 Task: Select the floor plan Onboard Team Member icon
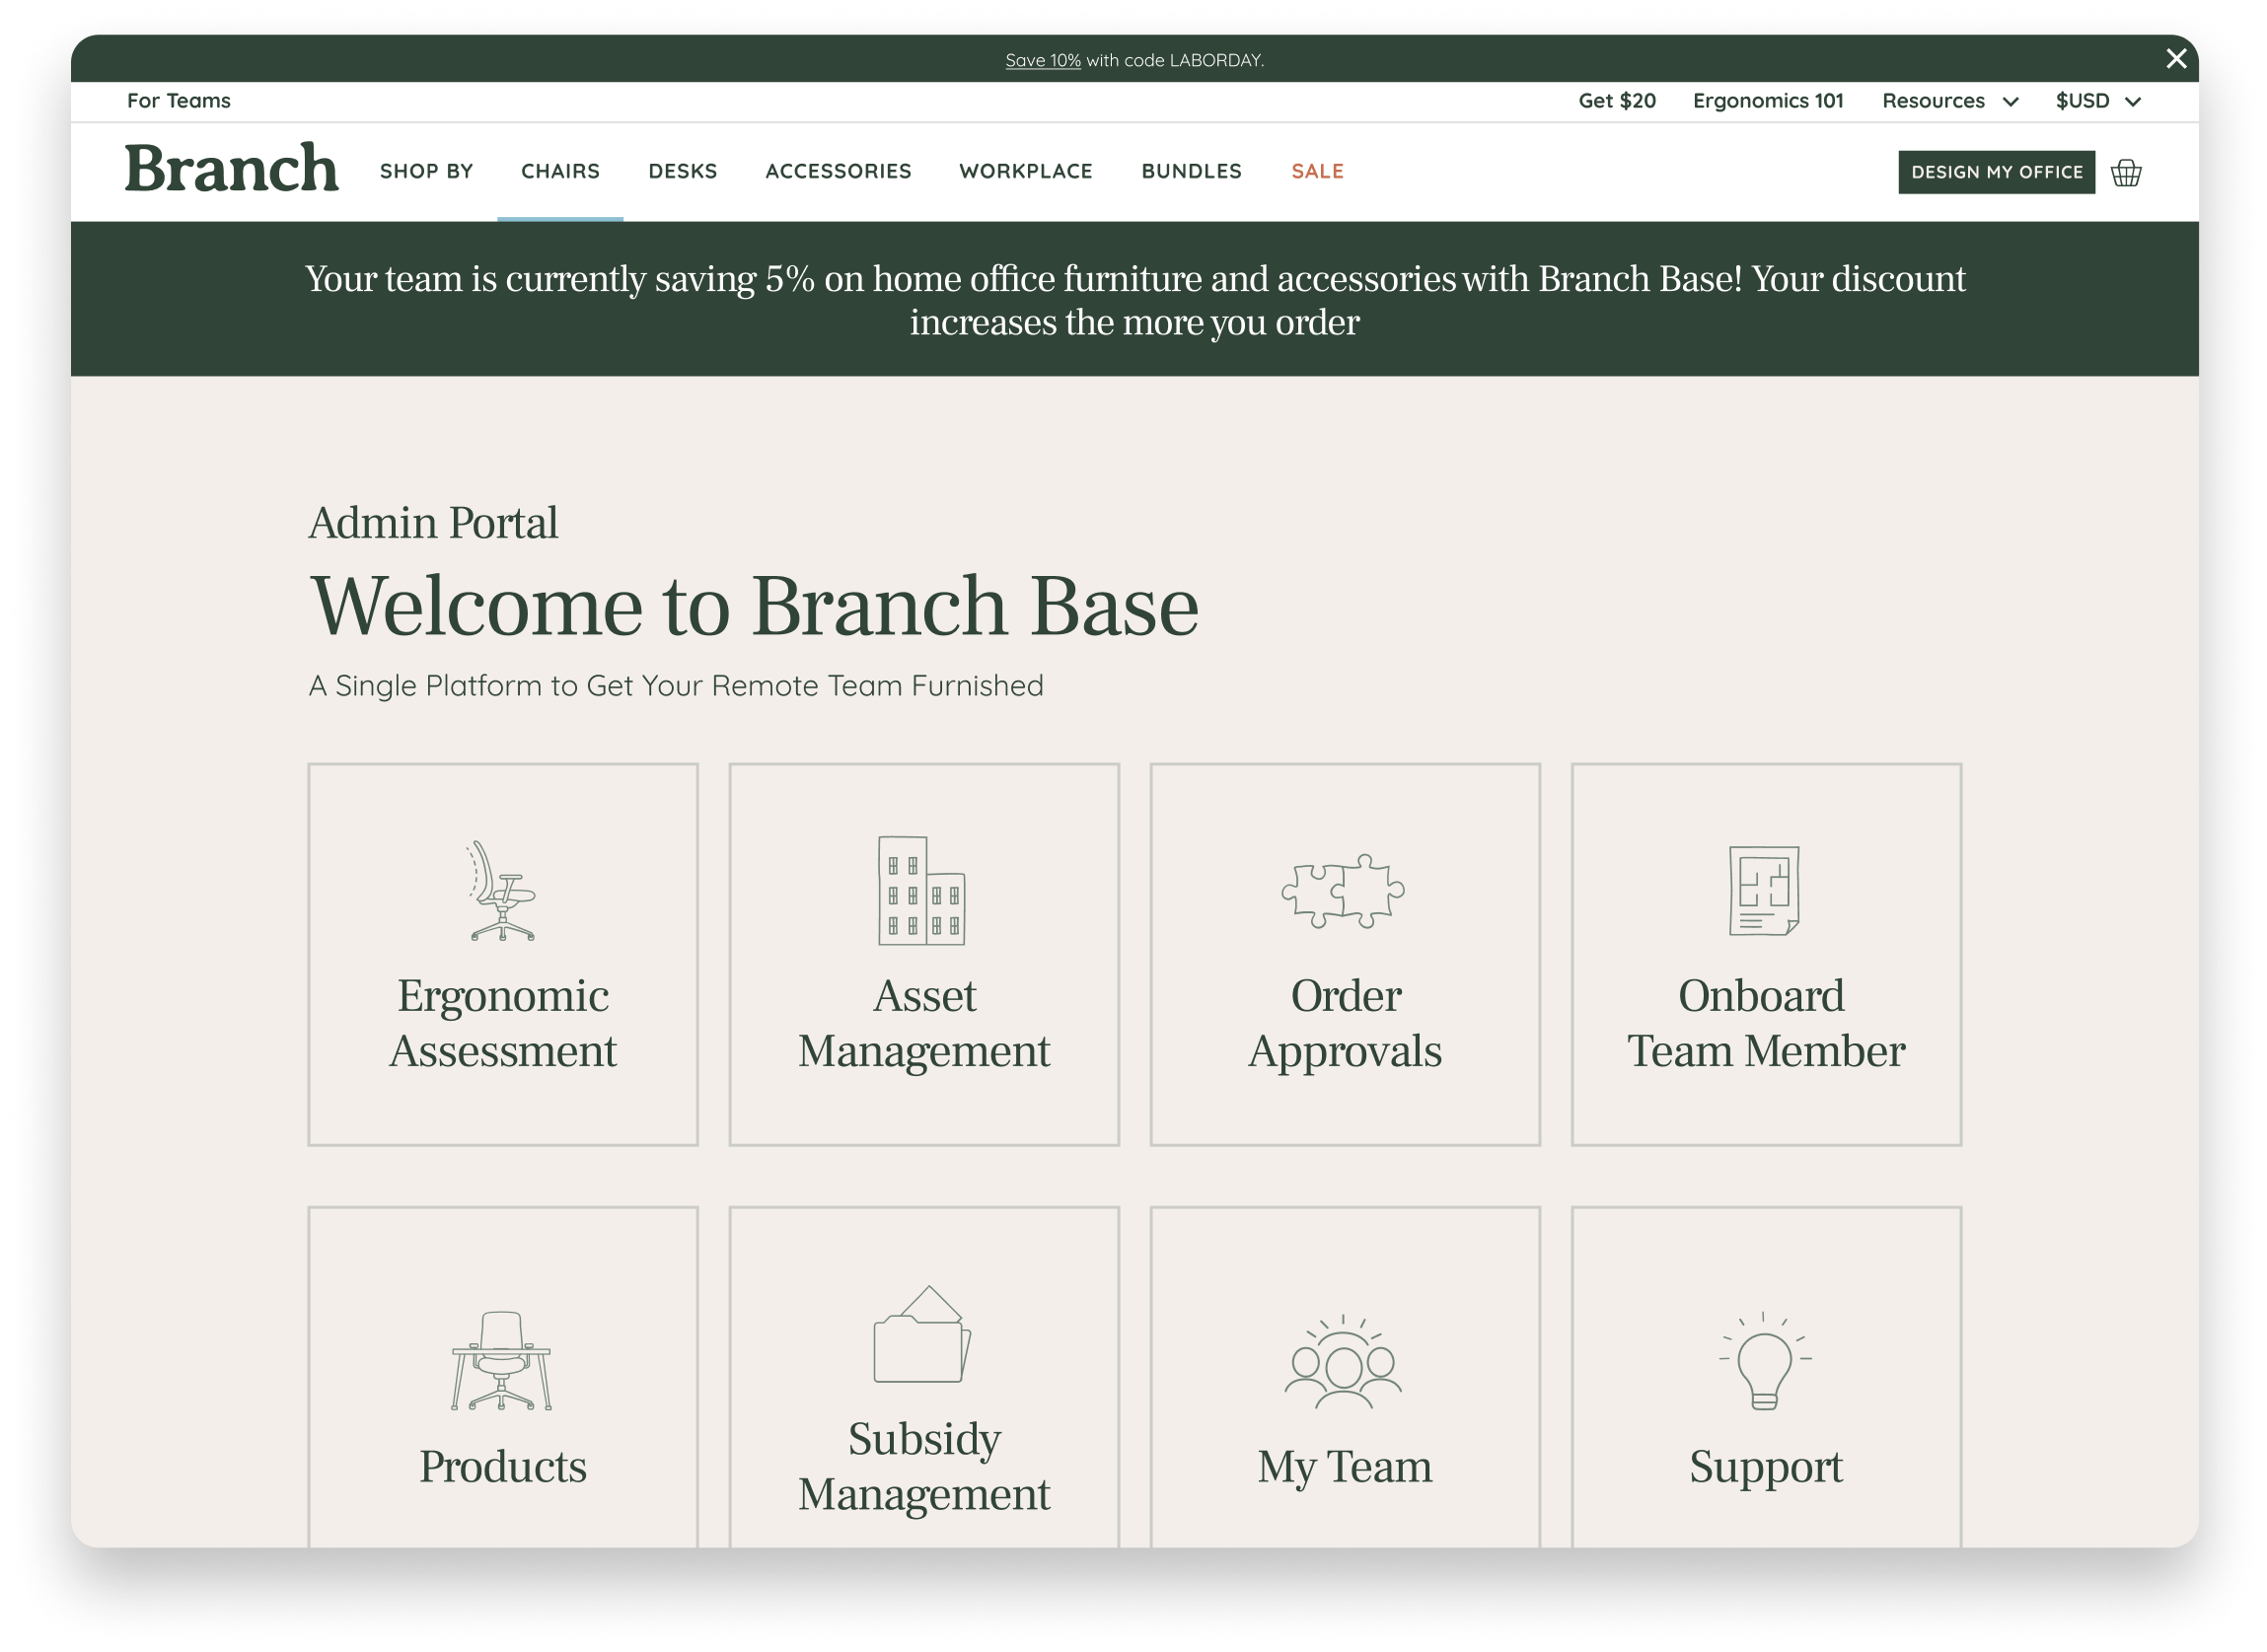(1764, 891)
